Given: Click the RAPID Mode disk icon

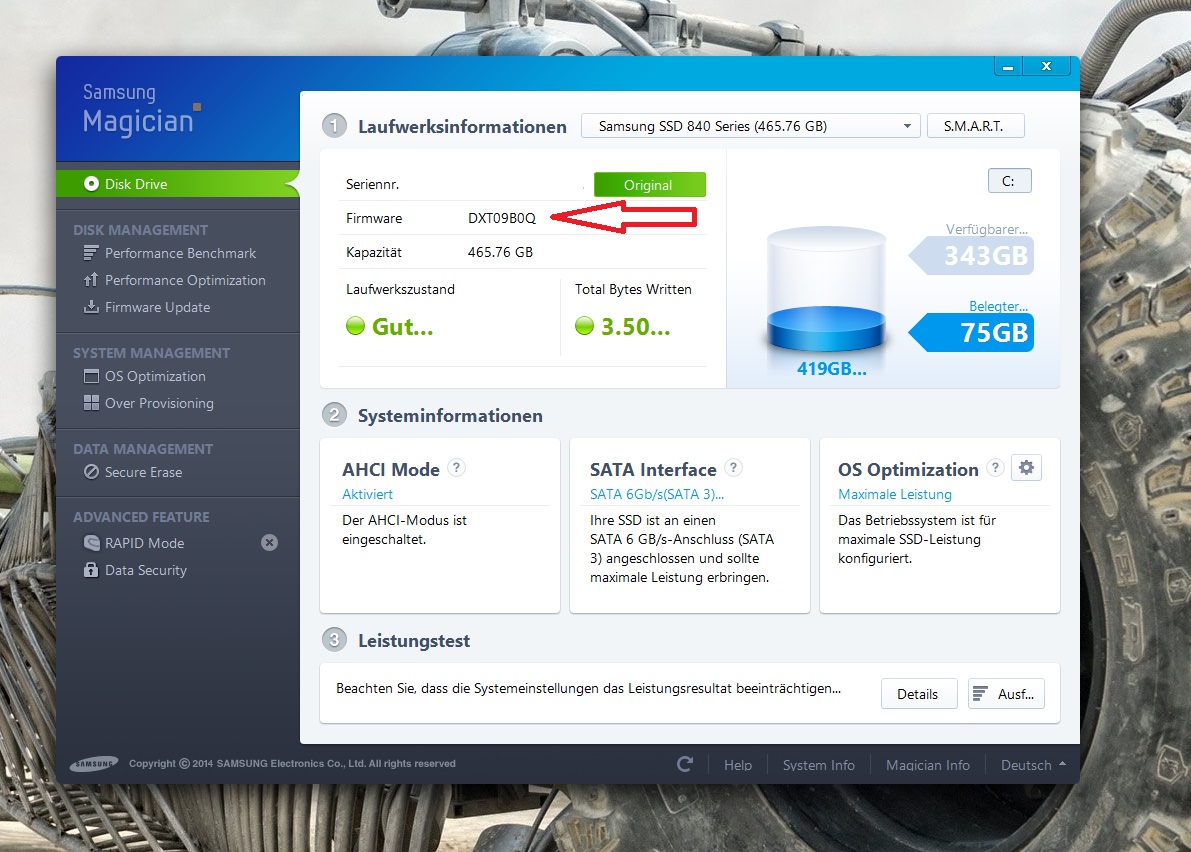Looking at the screenshot, I should (91, 543).
